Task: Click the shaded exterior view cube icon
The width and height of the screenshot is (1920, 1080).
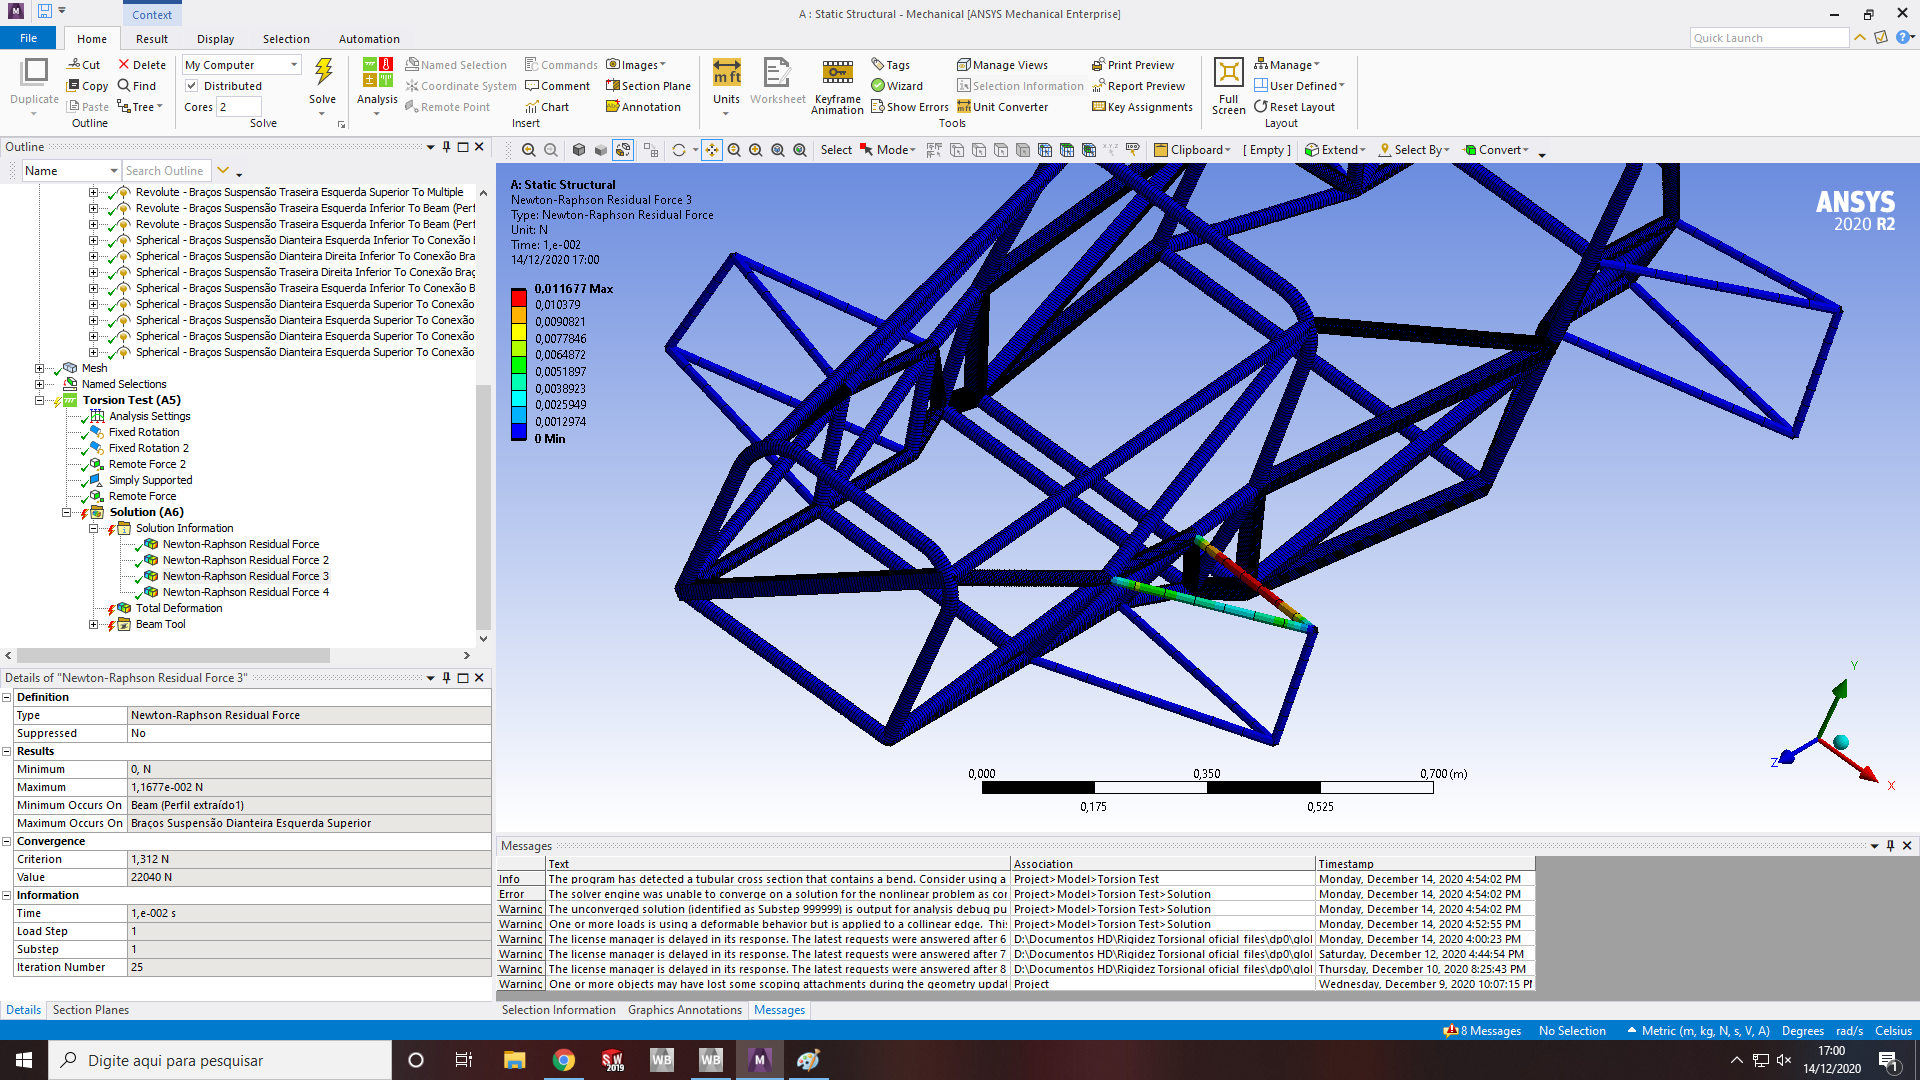Action: click(x=578, y=150)
